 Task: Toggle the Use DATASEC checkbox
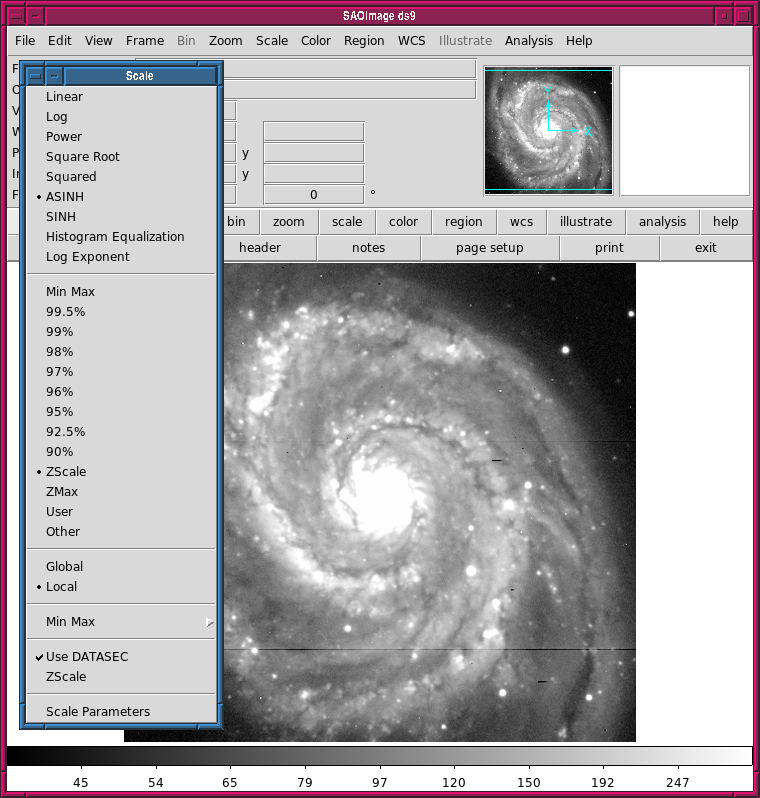point(86,657)
